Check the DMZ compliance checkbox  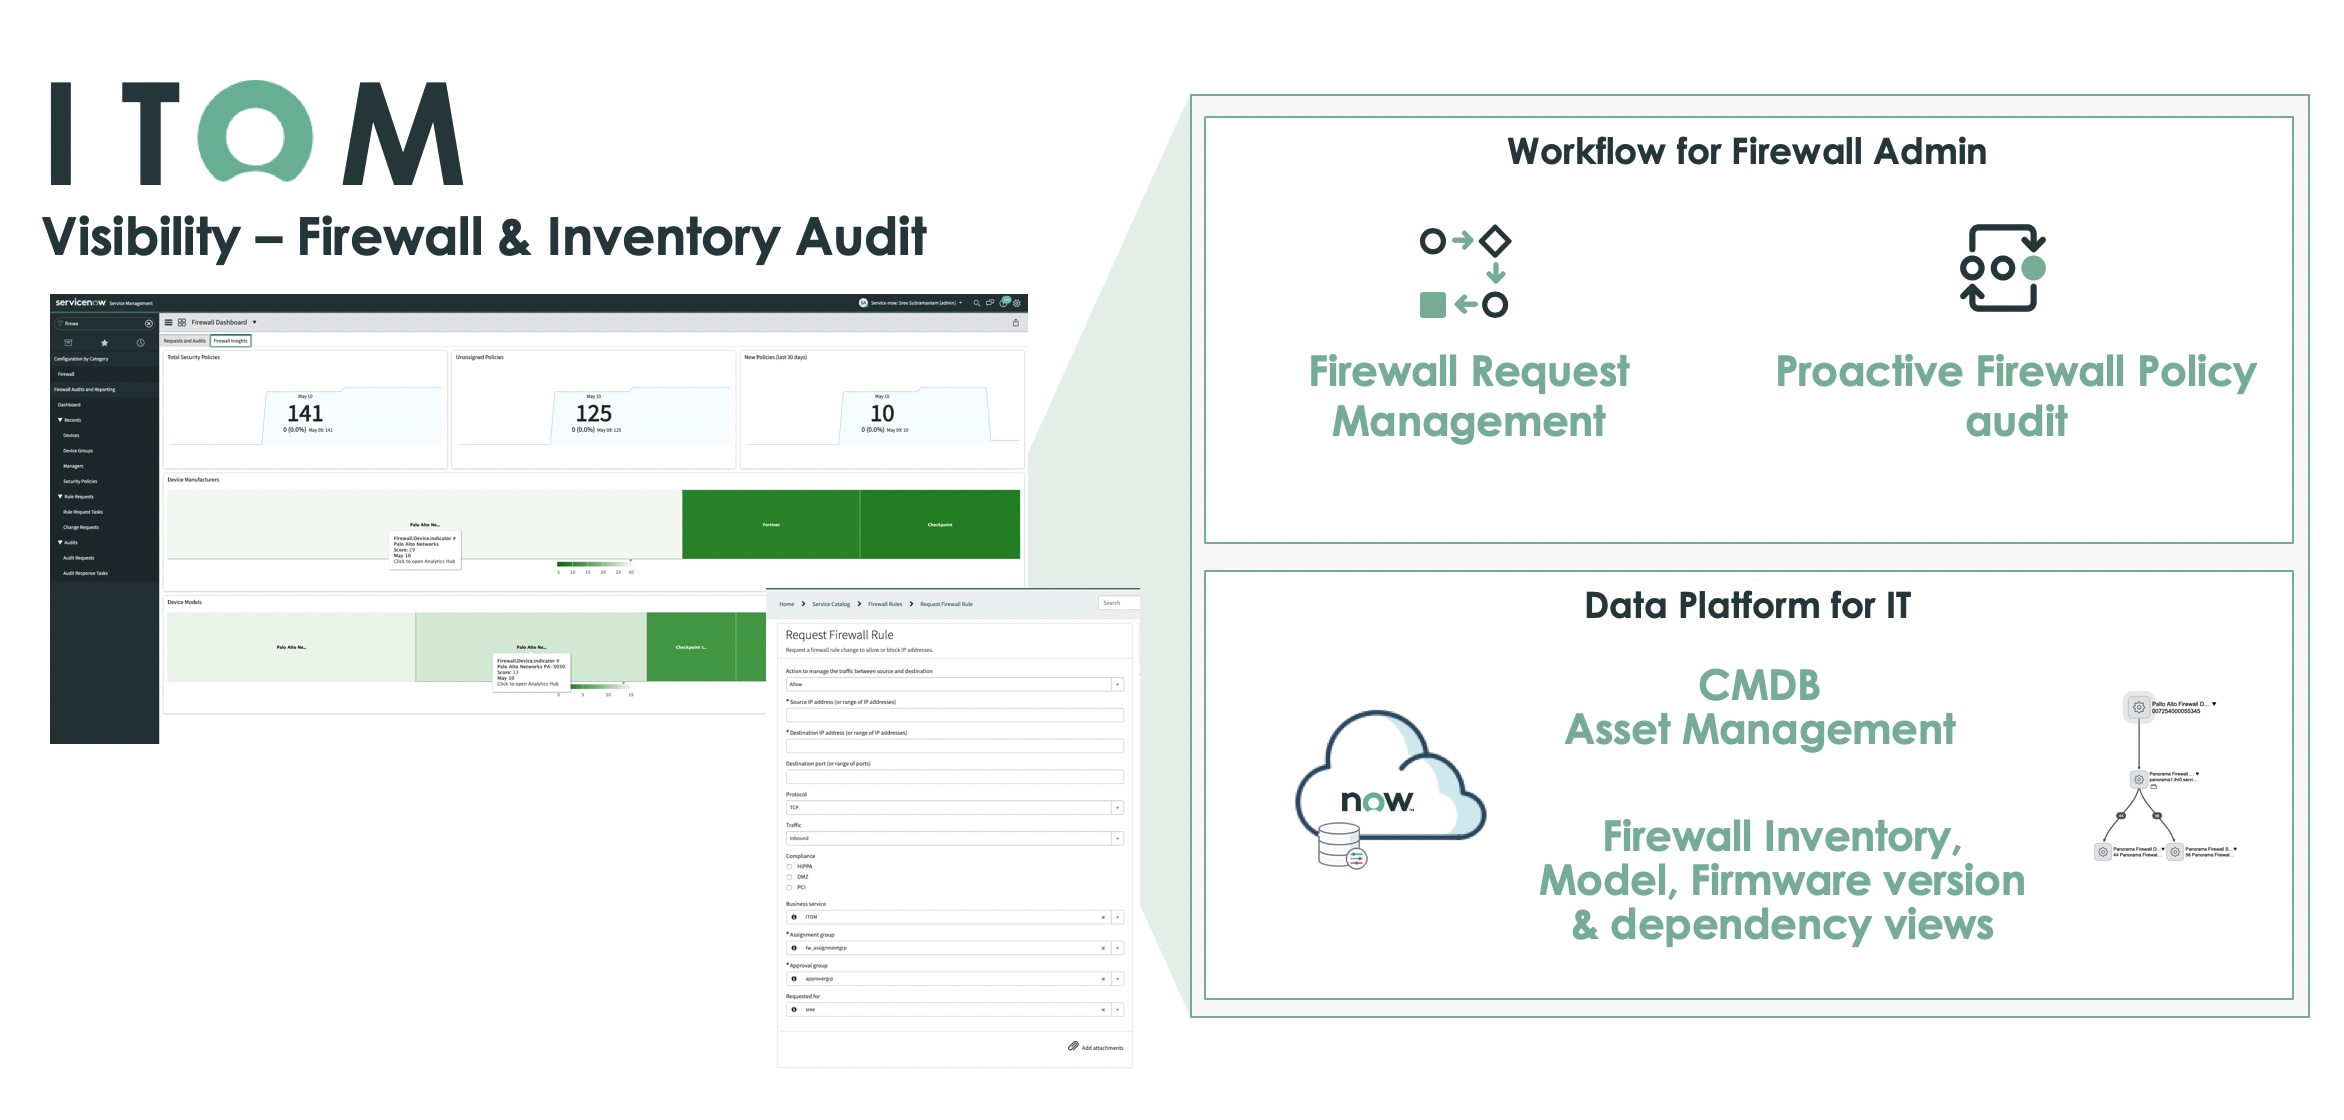tap(789, 877)
